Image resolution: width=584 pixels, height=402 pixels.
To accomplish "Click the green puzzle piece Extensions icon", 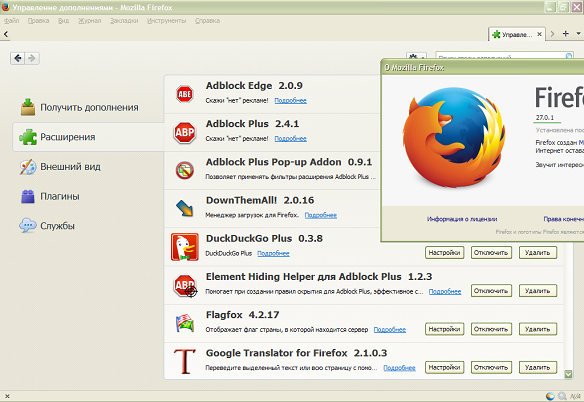I will pos(28,137).
